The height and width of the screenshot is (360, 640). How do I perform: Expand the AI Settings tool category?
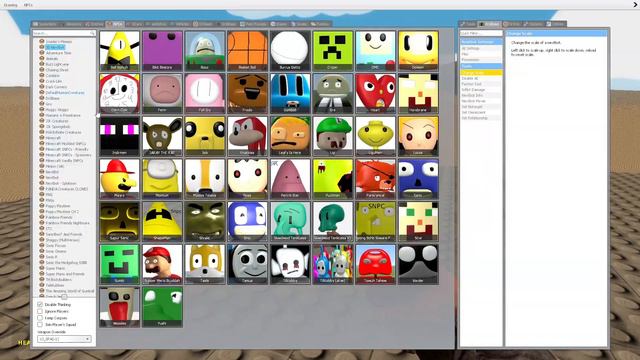[x=481, y=48]
